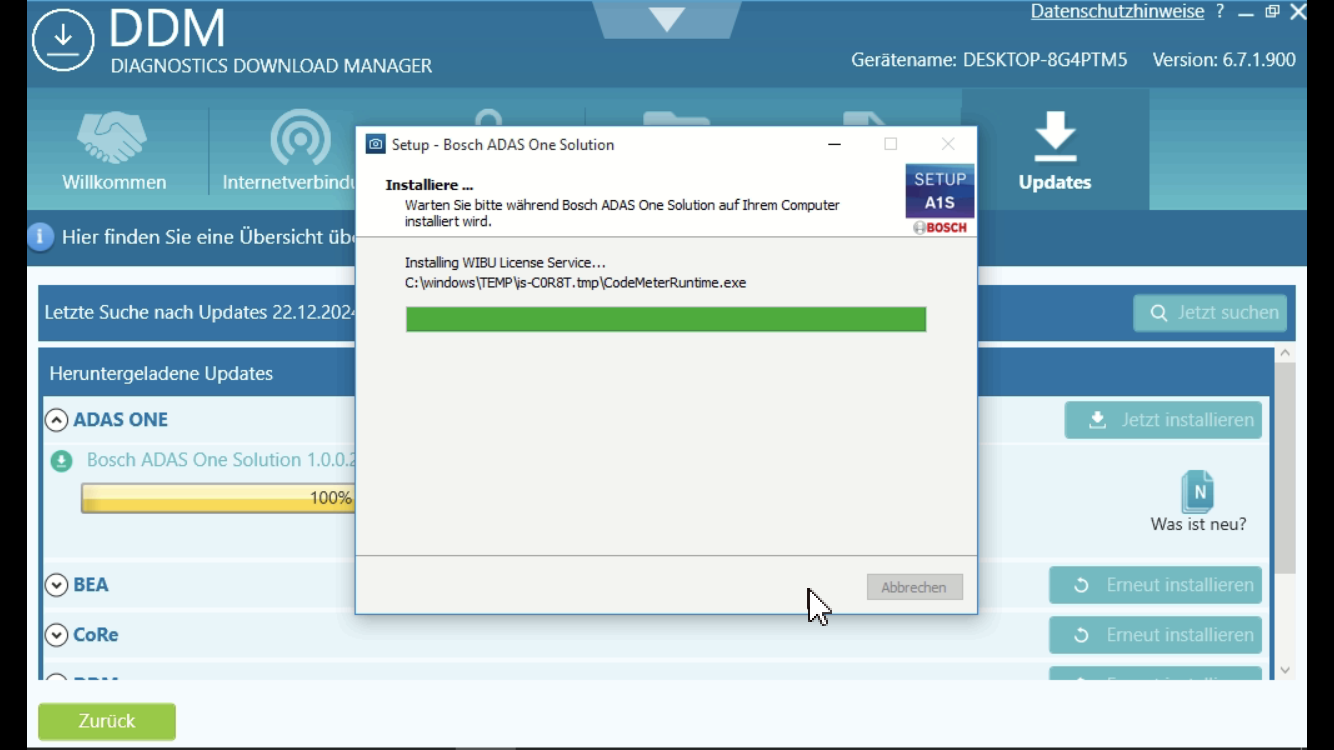
Task: Click the updates list scrollbar thumb
Action: 1285,468
